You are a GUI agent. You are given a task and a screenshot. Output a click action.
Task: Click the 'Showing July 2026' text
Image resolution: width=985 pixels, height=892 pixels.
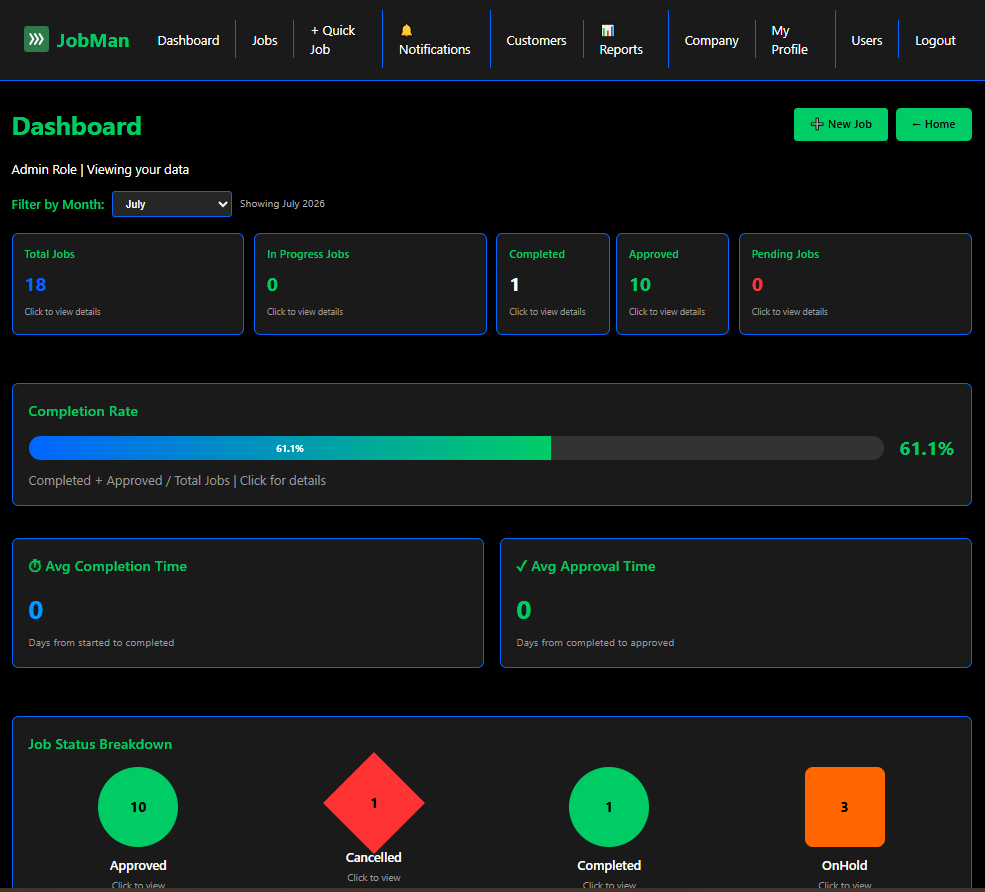click(x=282, y=204)
